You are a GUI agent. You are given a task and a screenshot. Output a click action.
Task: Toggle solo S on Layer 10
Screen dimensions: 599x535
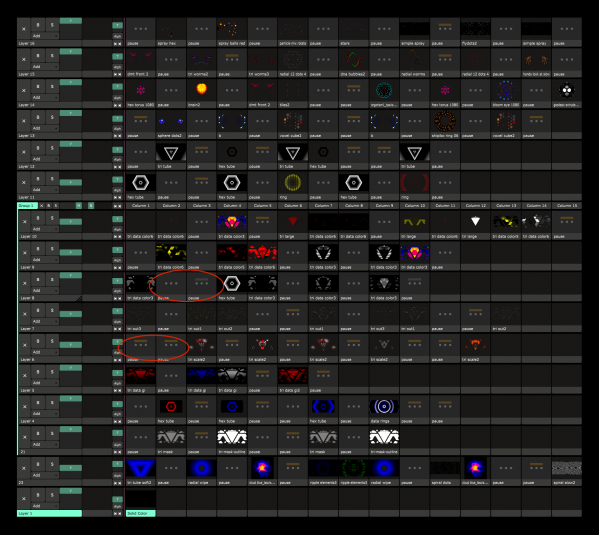(52, 218)
